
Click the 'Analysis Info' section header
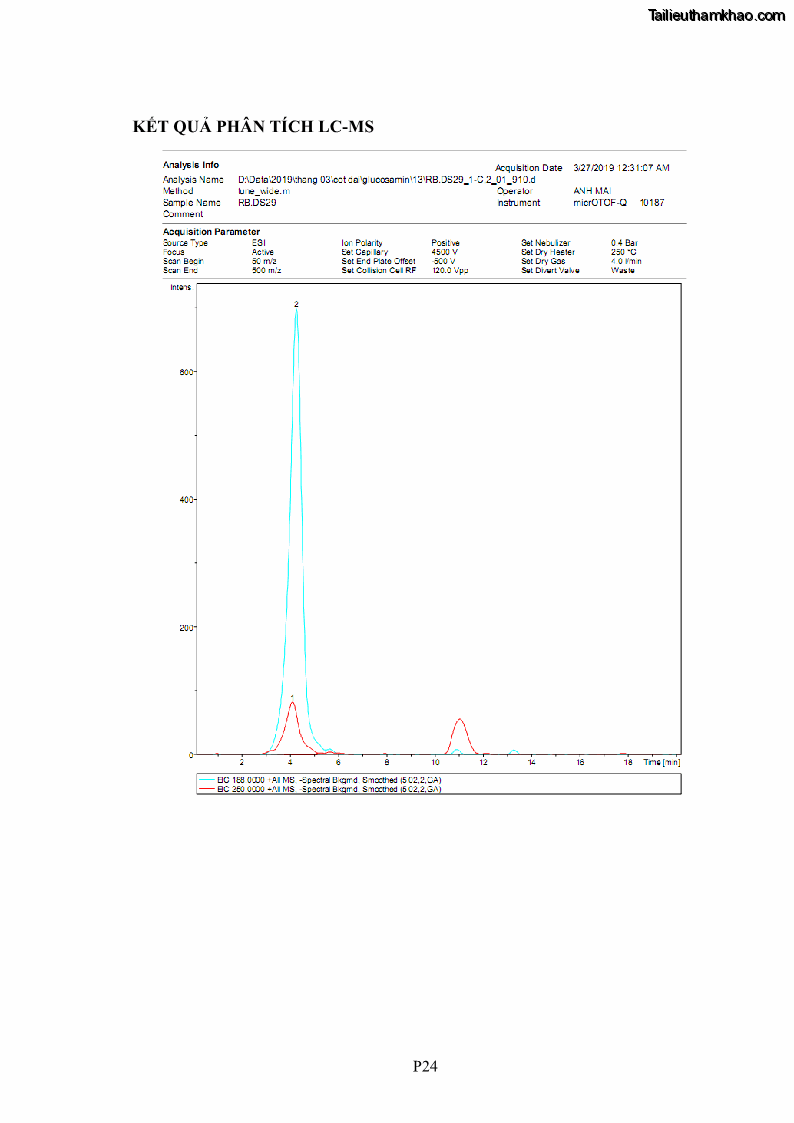coord(191,165)
